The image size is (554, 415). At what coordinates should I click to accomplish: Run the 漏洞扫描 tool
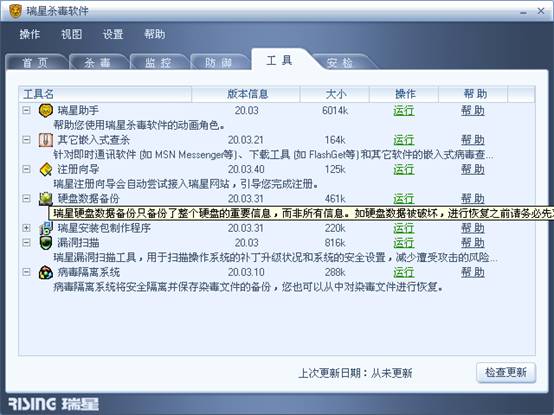[404, 243]
